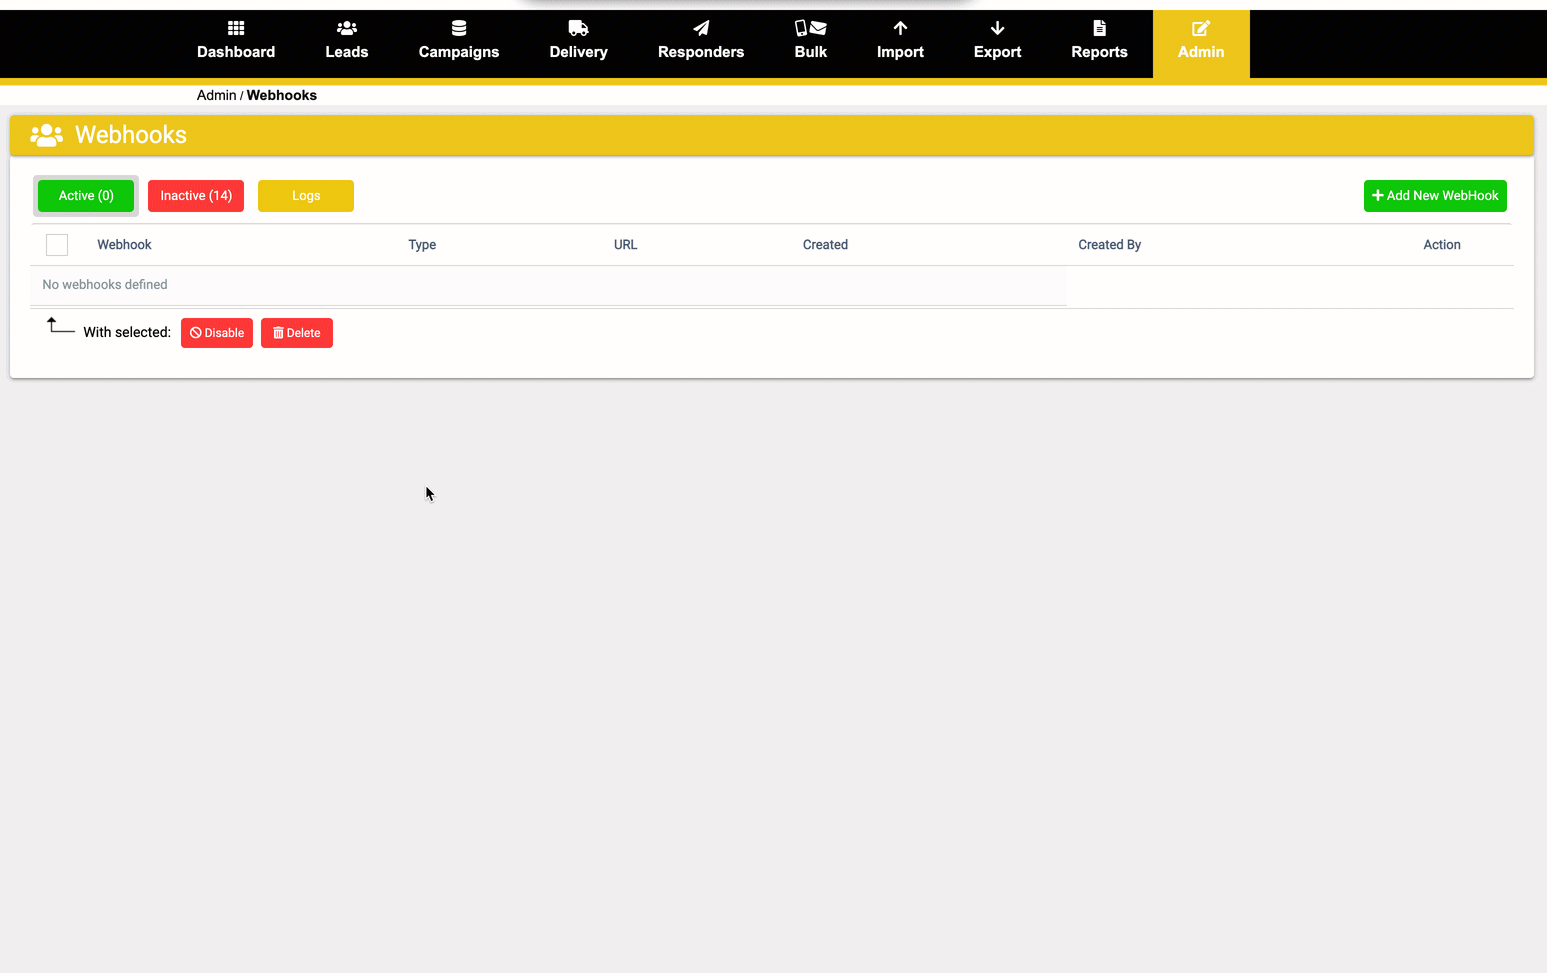Click the Bulk phone and envelope icon
This screenshot has height=973, width=1547.
(811, 28)
